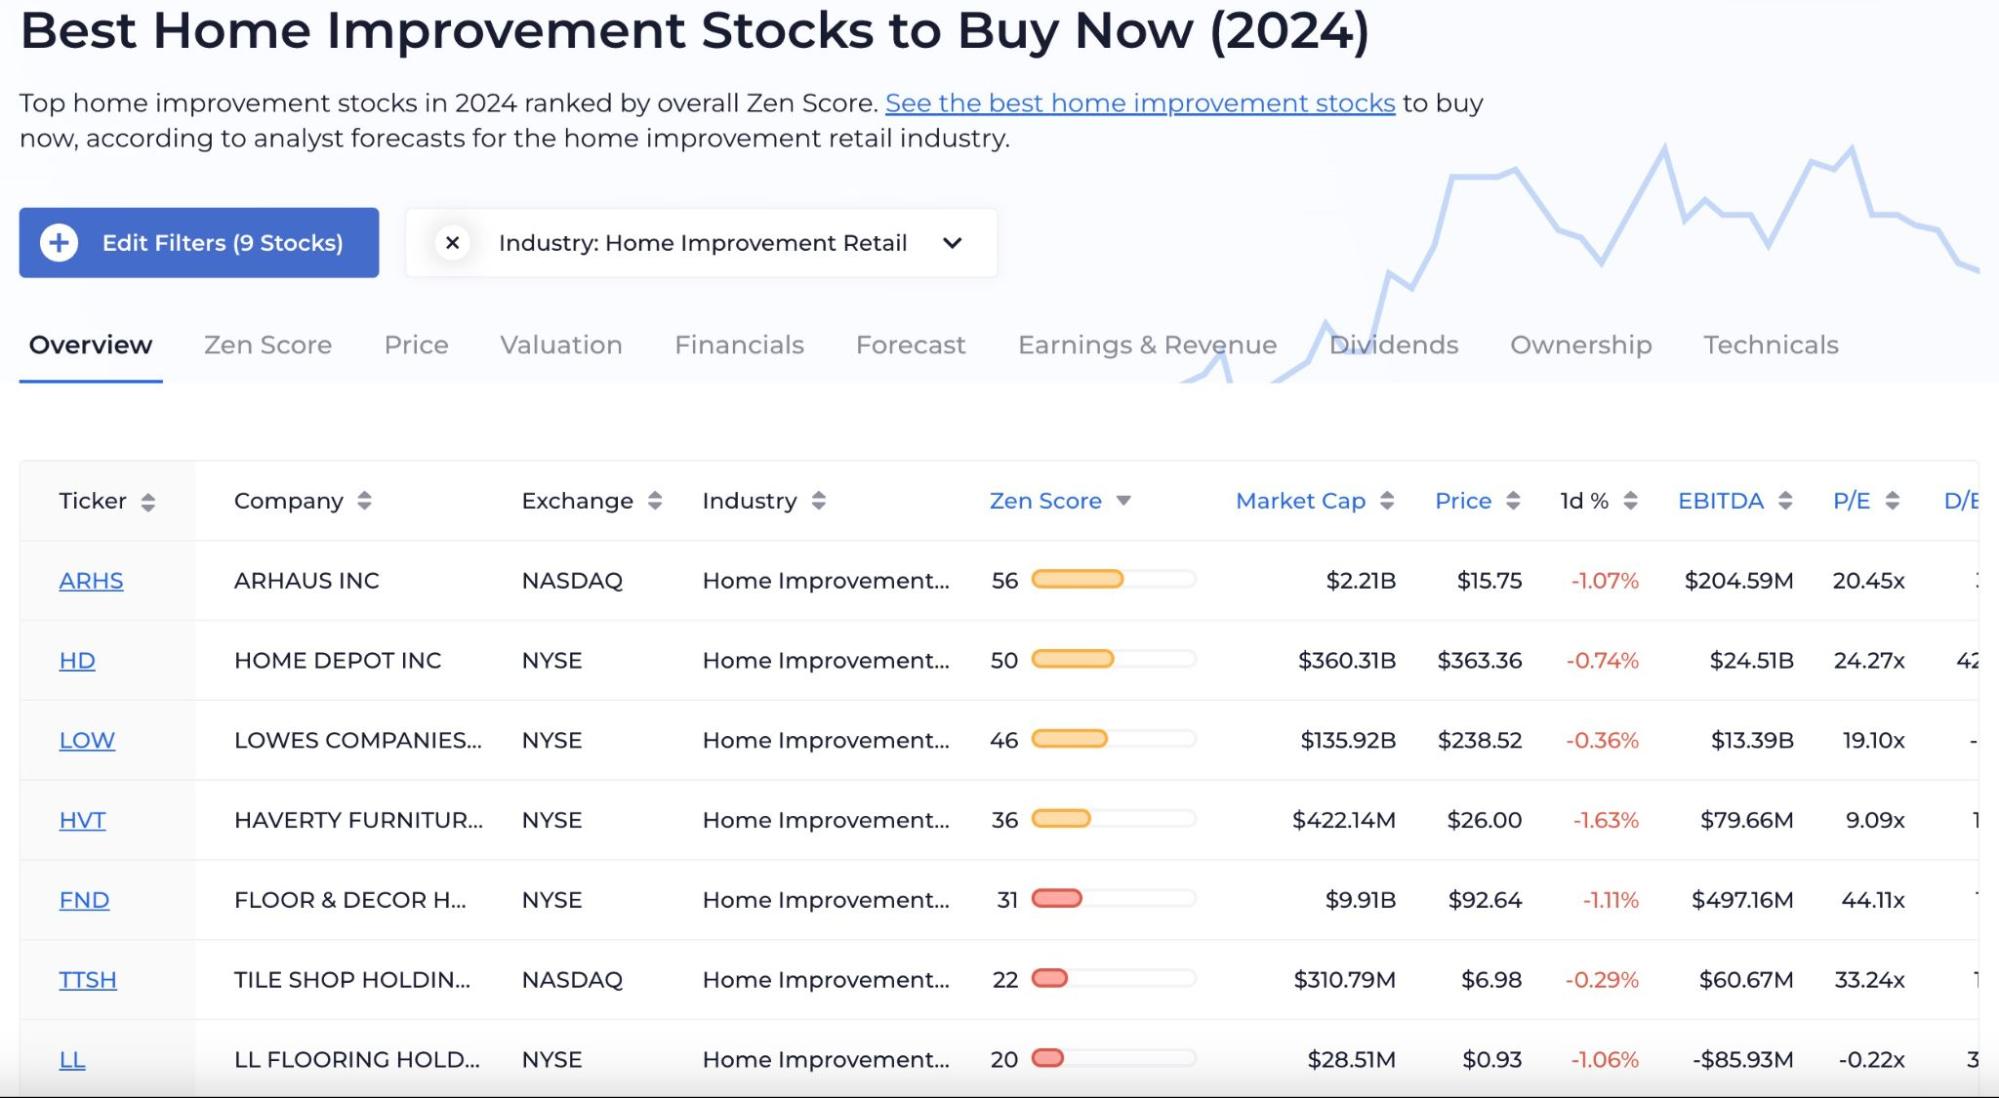Switch to the Zen Score tab

click(268, 345)
